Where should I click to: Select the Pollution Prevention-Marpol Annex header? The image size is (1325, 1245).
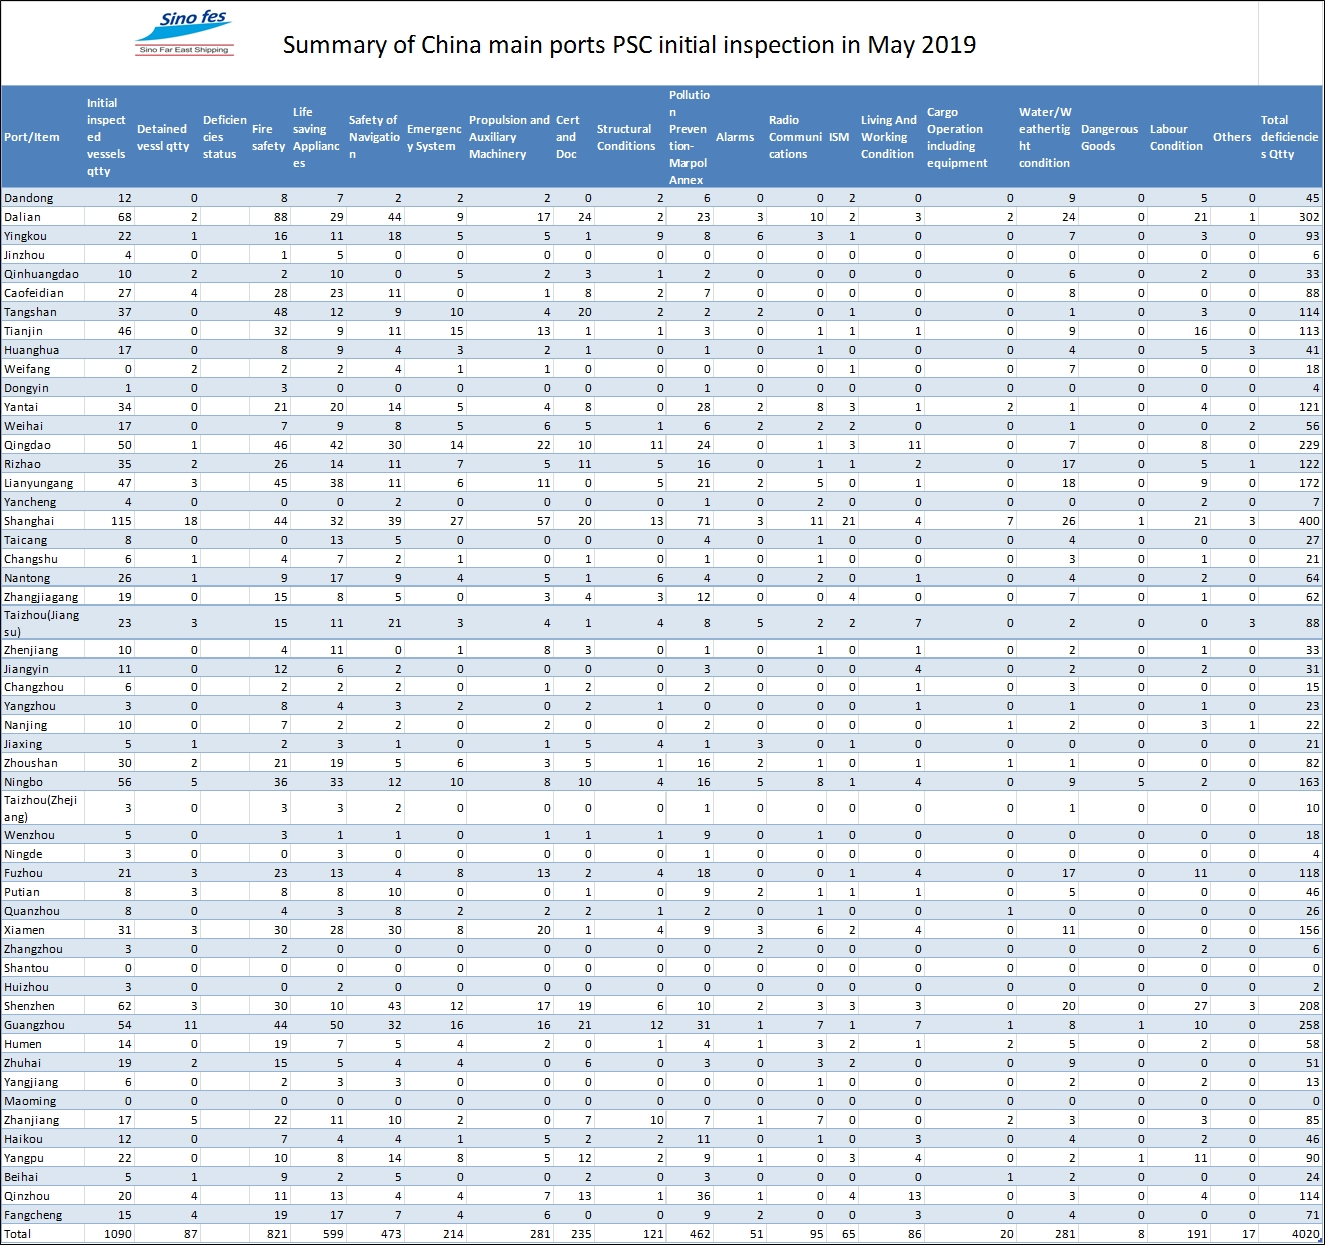(689, 137)
